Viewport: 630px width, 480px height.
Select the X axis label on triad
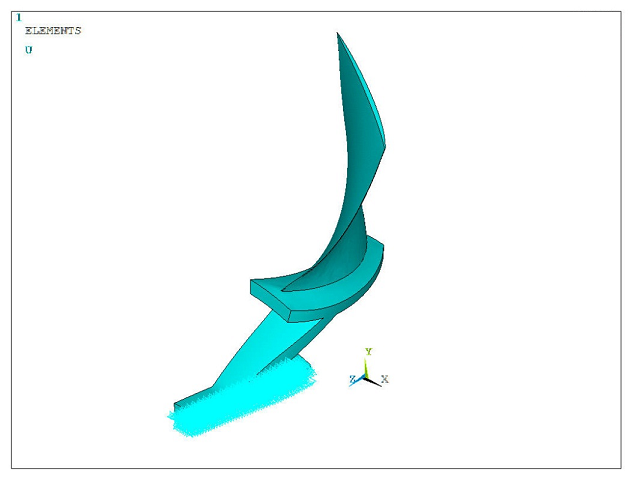[385, 379]
